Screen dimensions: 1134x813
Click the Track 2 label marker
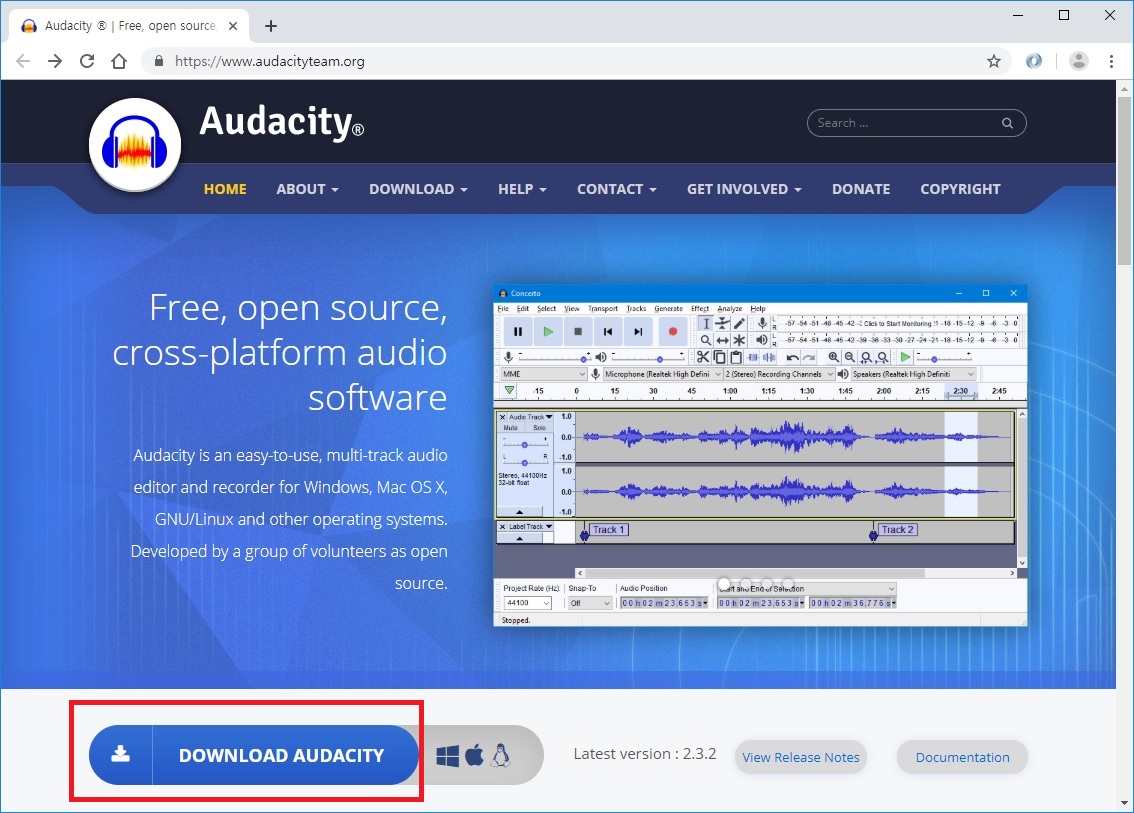click(898, 529)
